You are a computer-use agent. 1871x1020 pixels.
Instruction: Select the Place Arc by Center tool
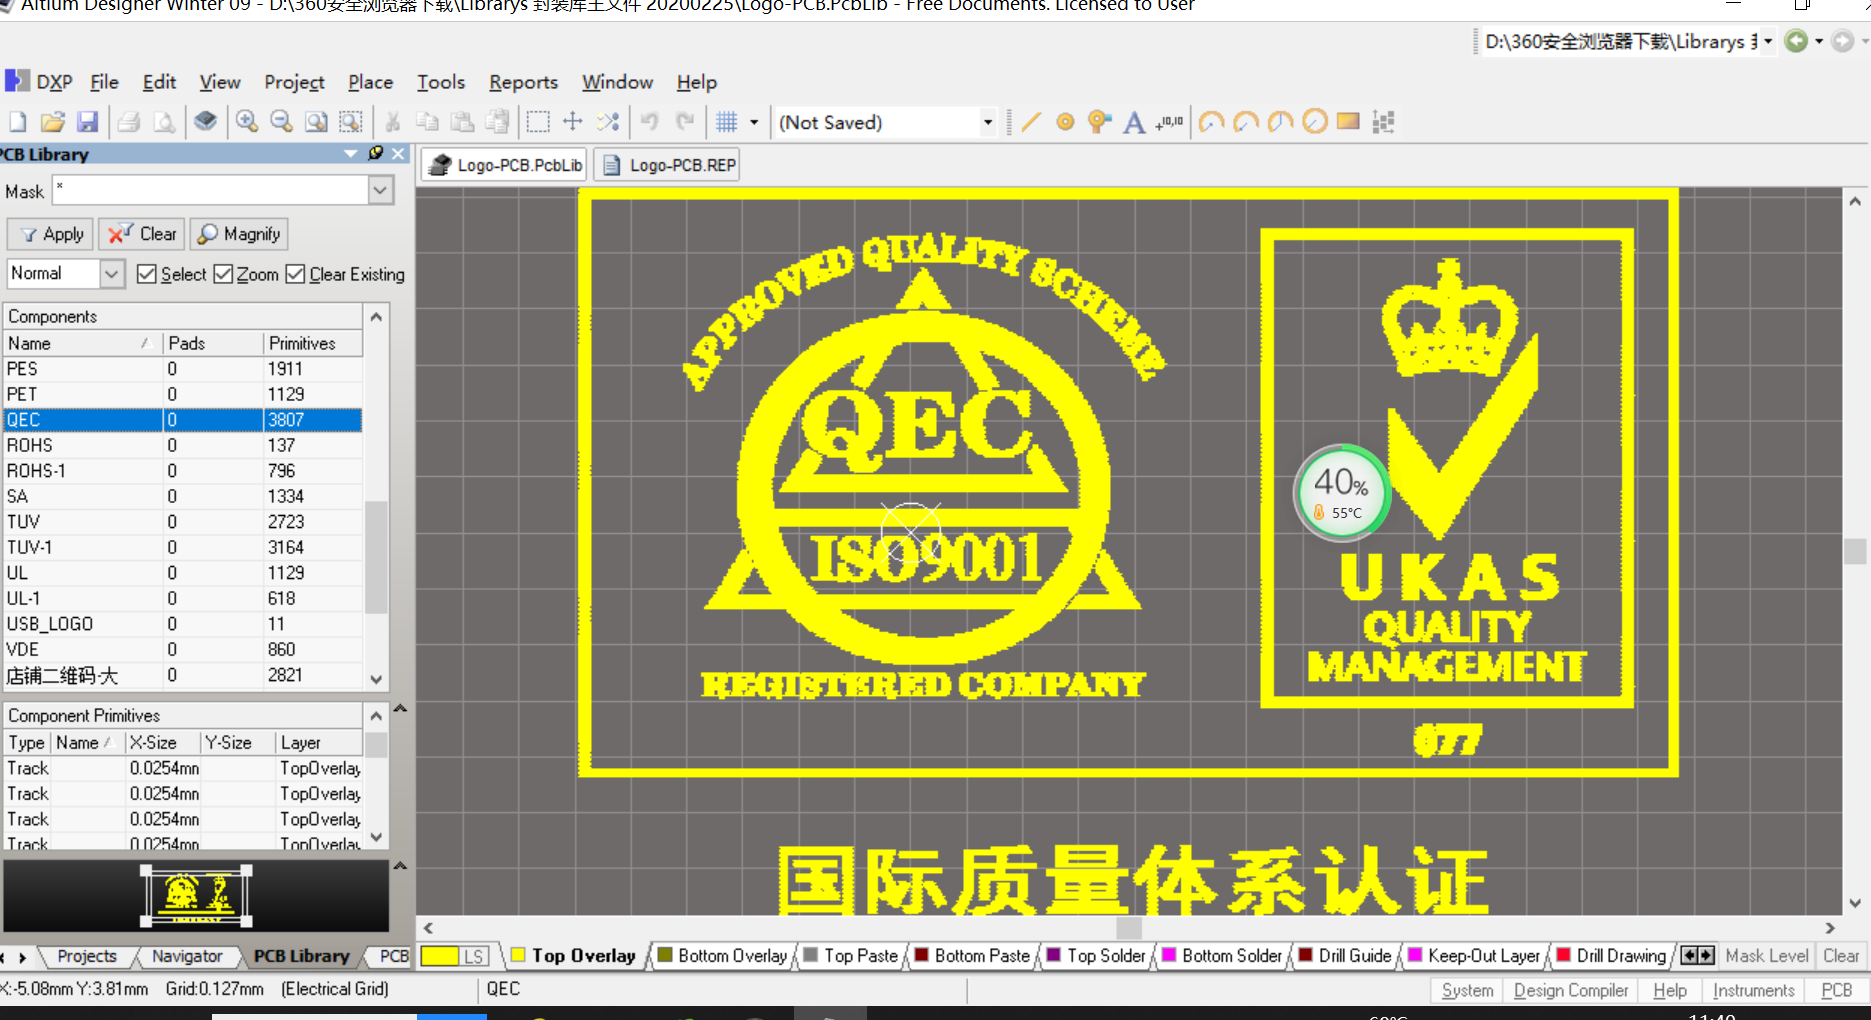point(1212,122)
